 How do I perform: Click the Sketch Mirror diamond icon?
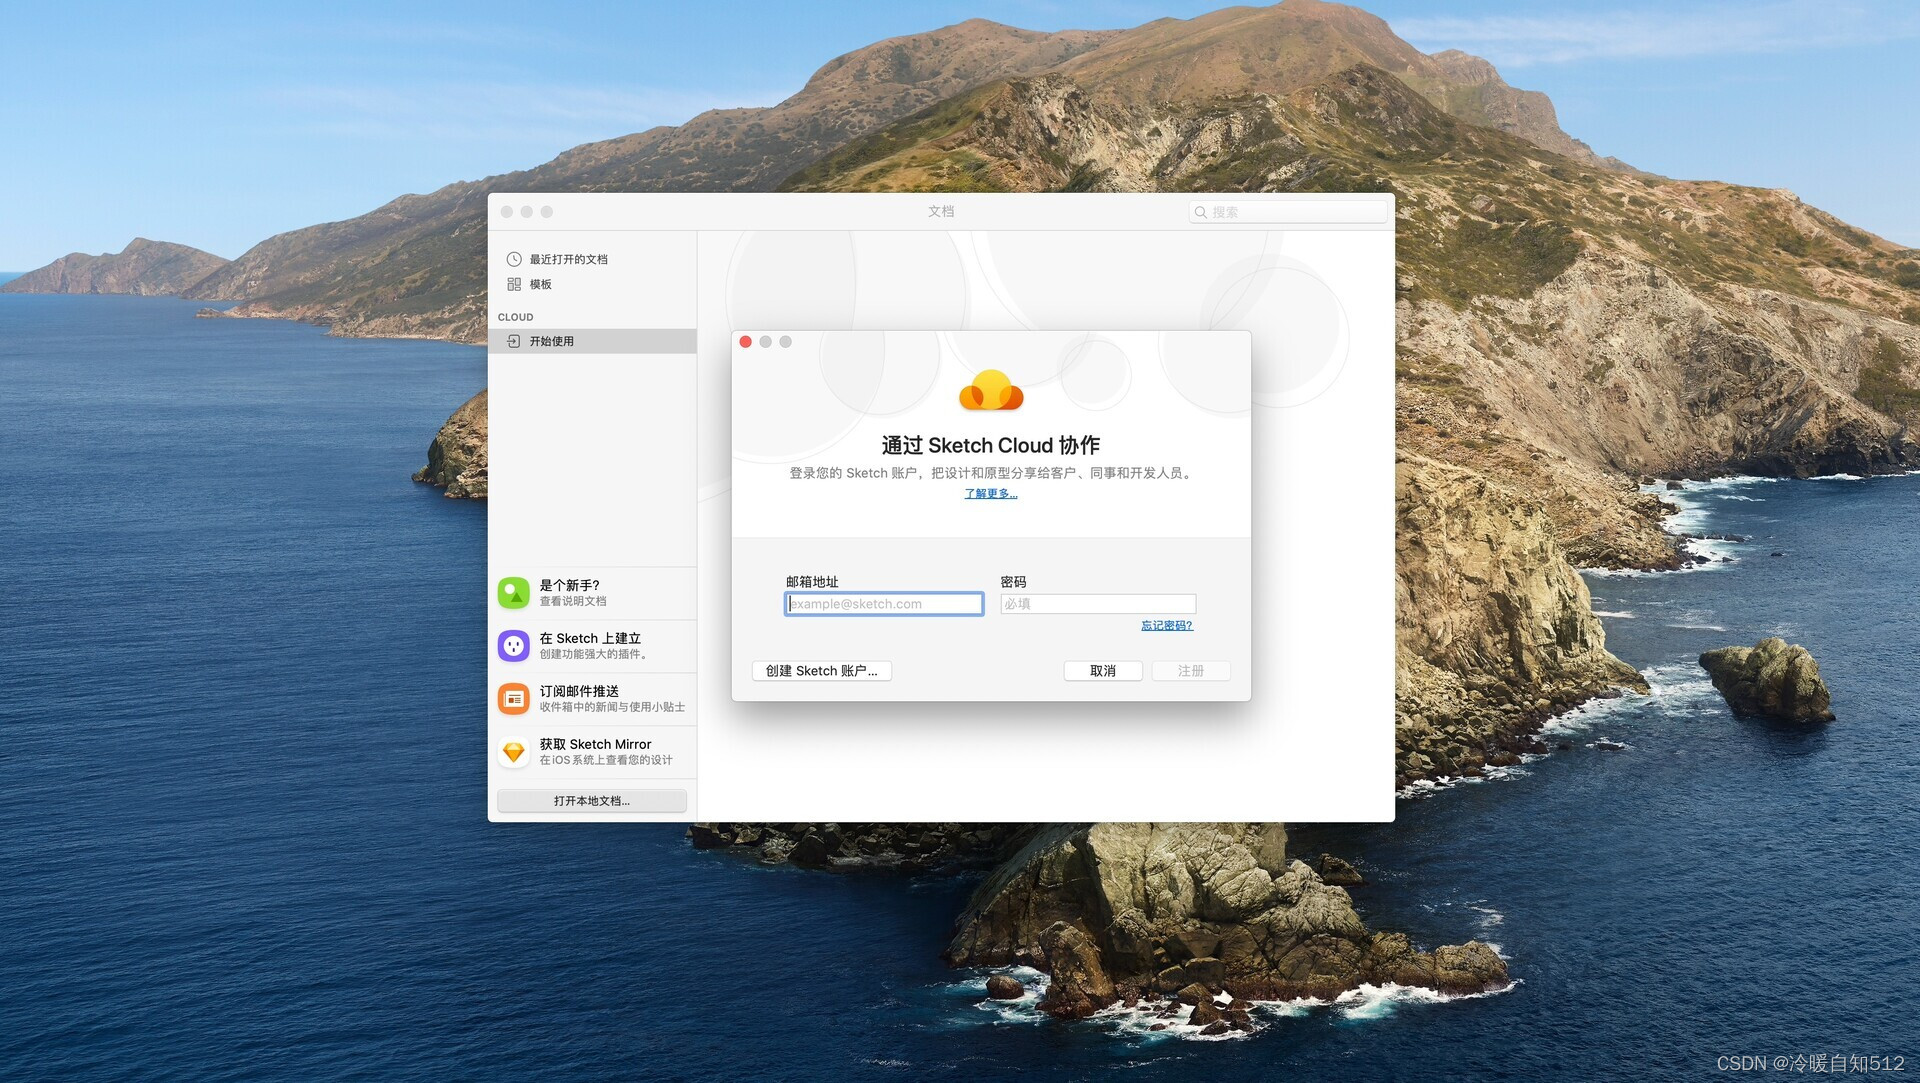point(514,752)
